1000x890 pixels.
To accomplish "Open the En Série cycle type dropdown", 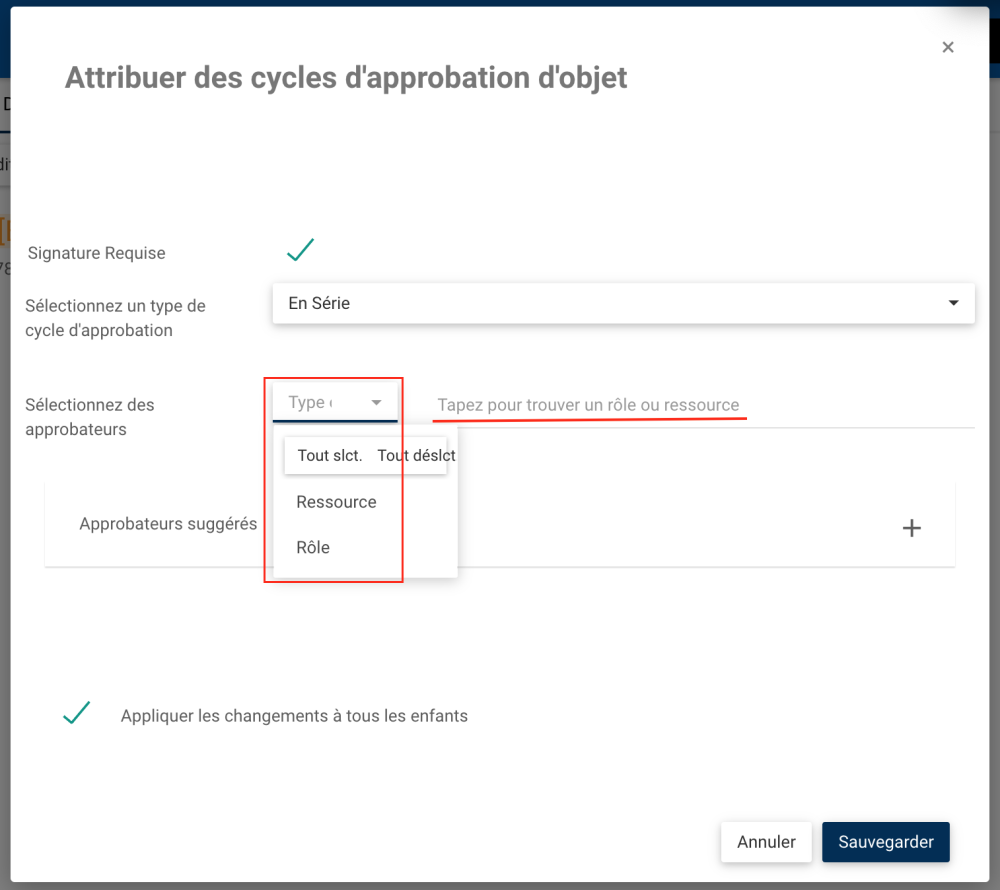I will [620, 303].
